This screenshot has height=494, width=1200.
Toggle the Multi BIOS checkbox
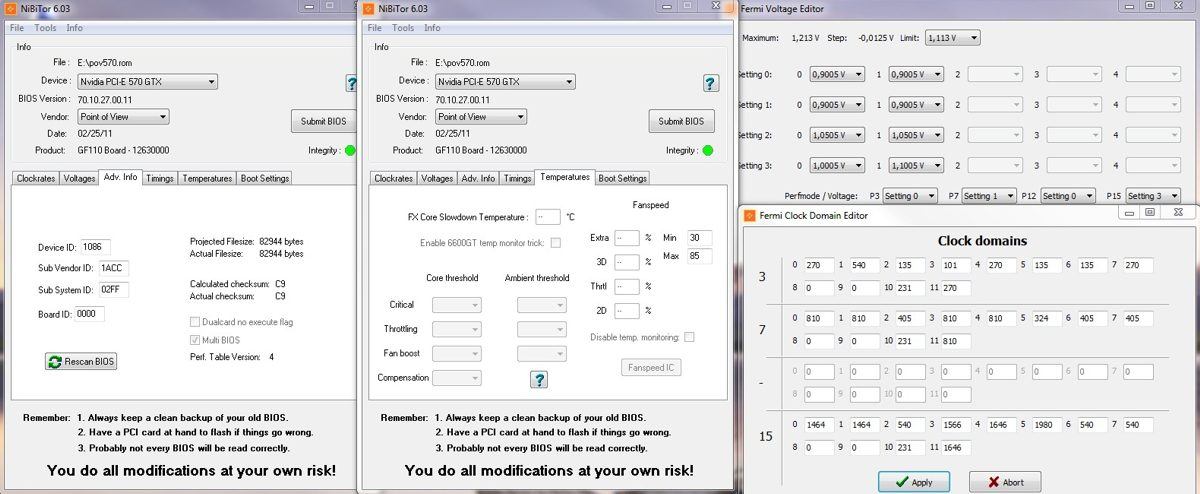(x=194, y=340)
